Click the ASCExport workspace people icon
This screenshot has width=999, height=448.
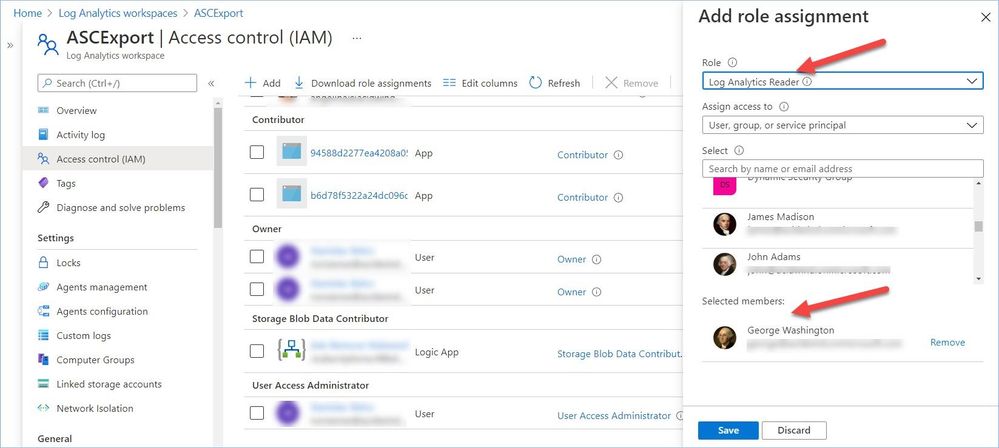click(x=48, y=45)
